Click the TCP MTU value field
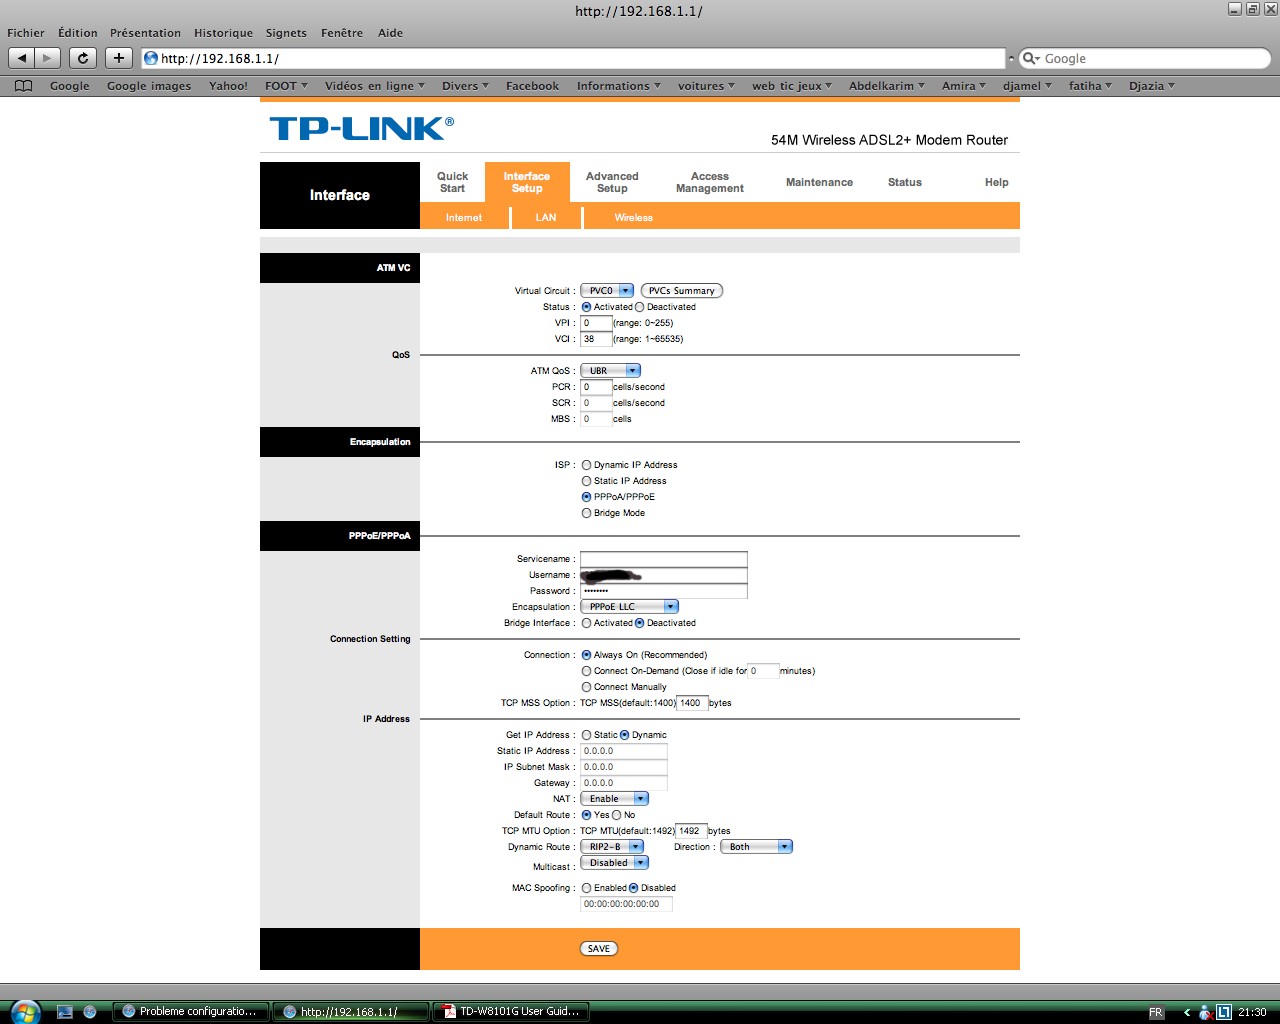Screen dimensions: 1280x1024 click(x=691, y=831)
